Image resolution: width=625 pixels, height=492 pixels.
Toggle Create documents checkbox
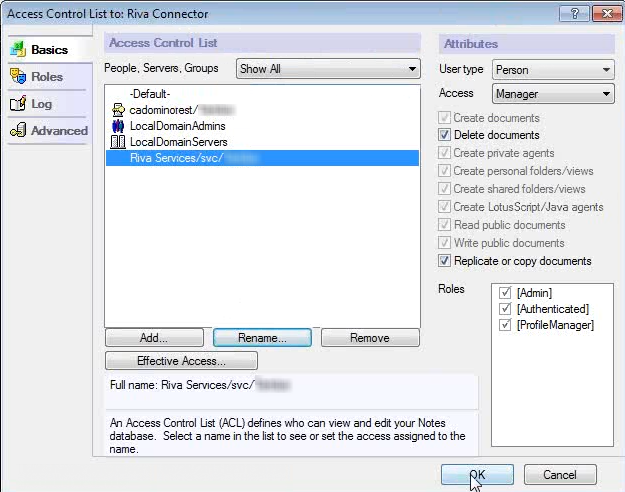(x=444, y=118)
